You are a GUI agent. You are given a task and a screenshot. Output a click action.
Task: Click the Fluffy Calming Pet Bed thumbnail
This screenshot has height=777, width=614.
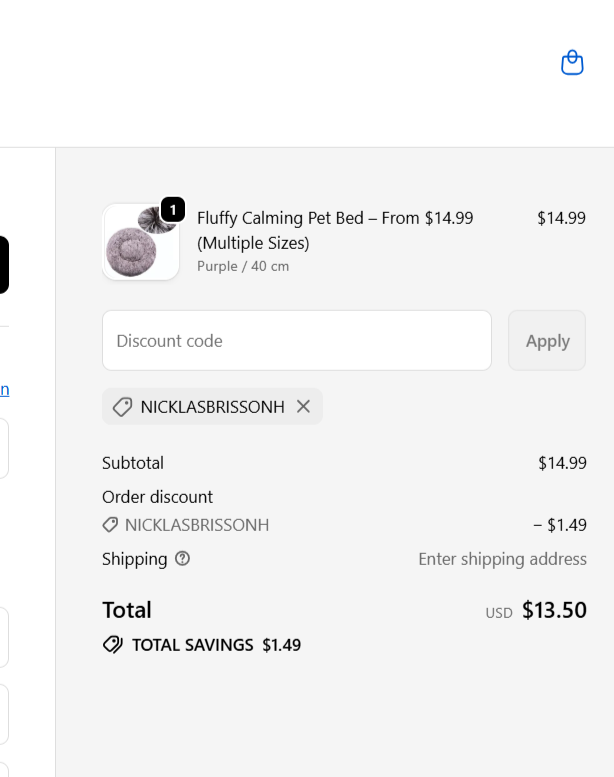140,243
